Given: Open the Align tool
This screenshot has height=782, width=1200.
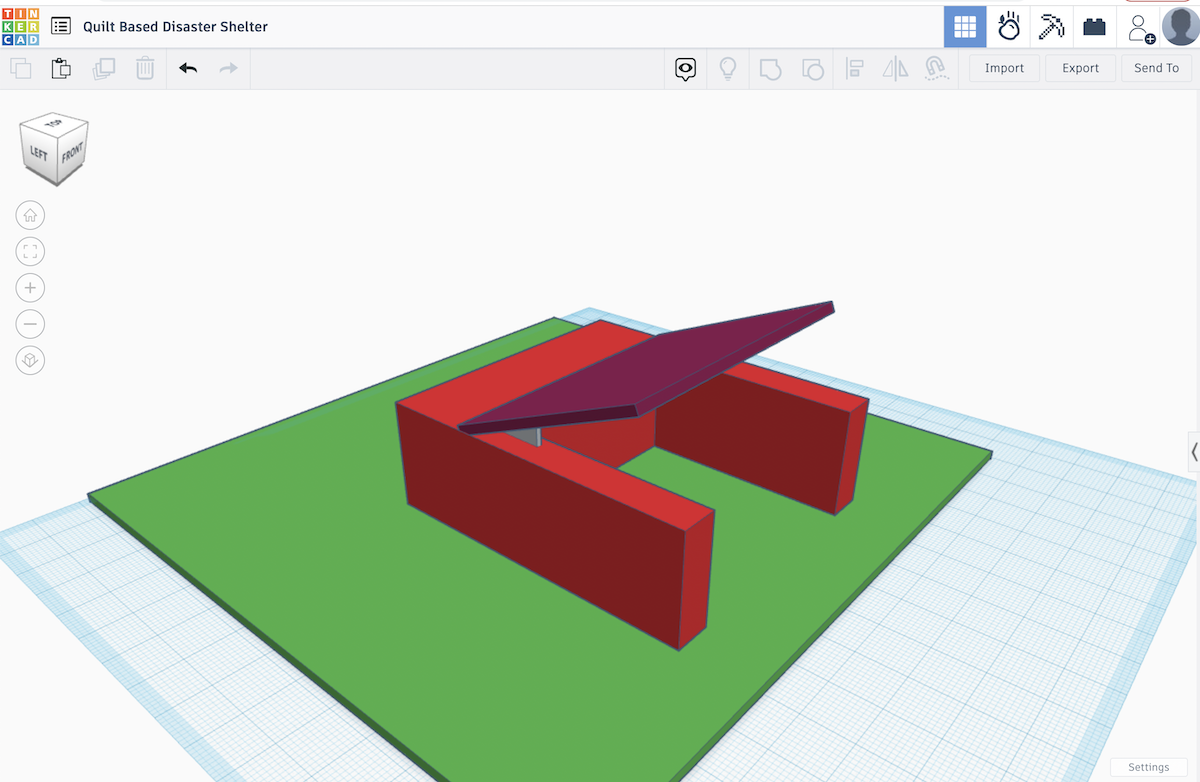Looking at the screenshot, I should 855,68.
